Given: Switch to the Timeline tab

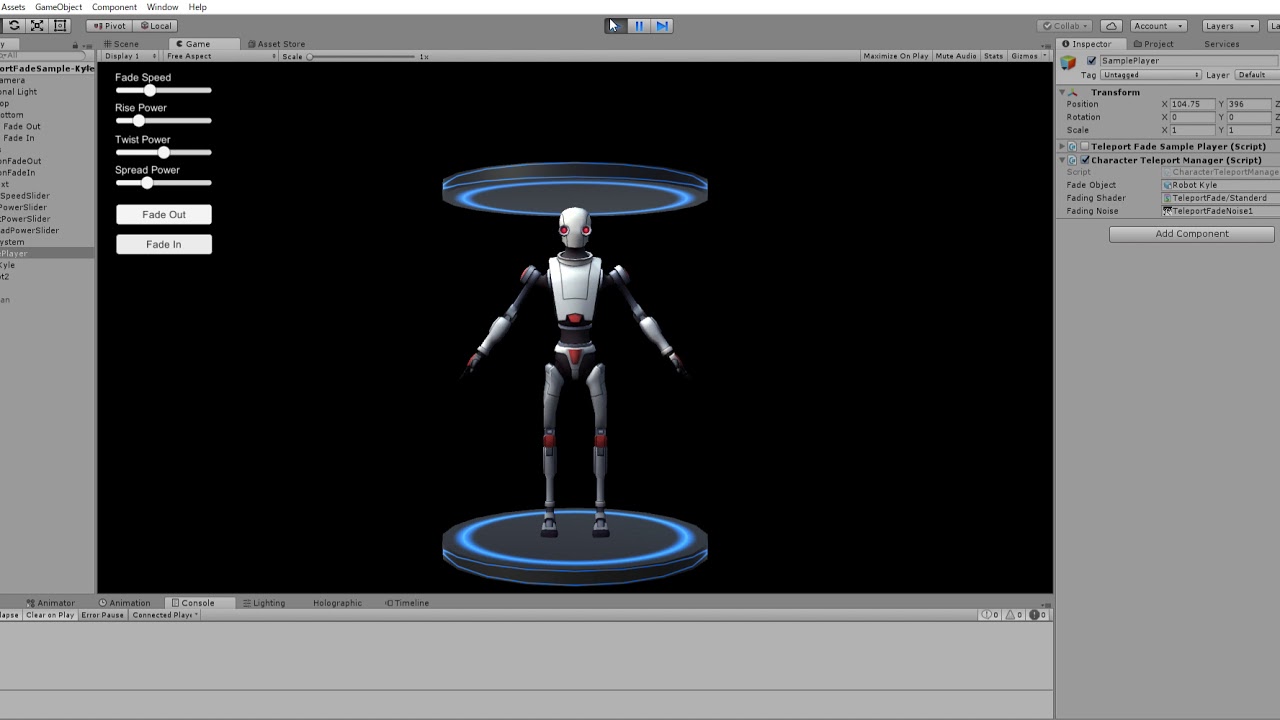Looking at the screenshot, I should (407, 603).
